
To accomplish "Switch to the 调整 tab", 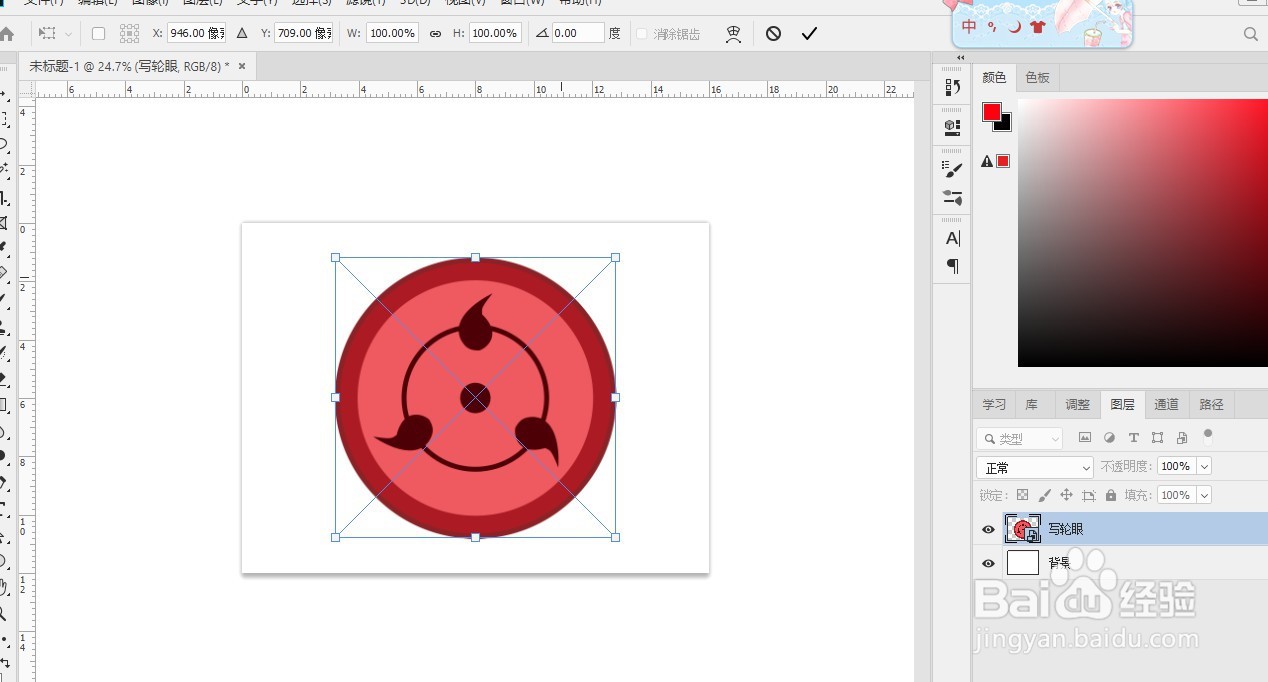I will pos(1077,405).
